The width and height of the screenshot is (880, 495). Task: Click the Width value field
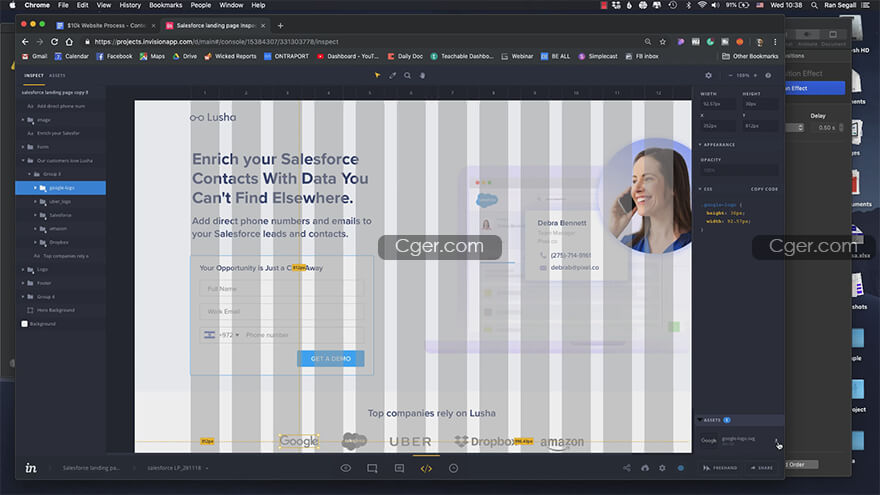coord(717,104)
